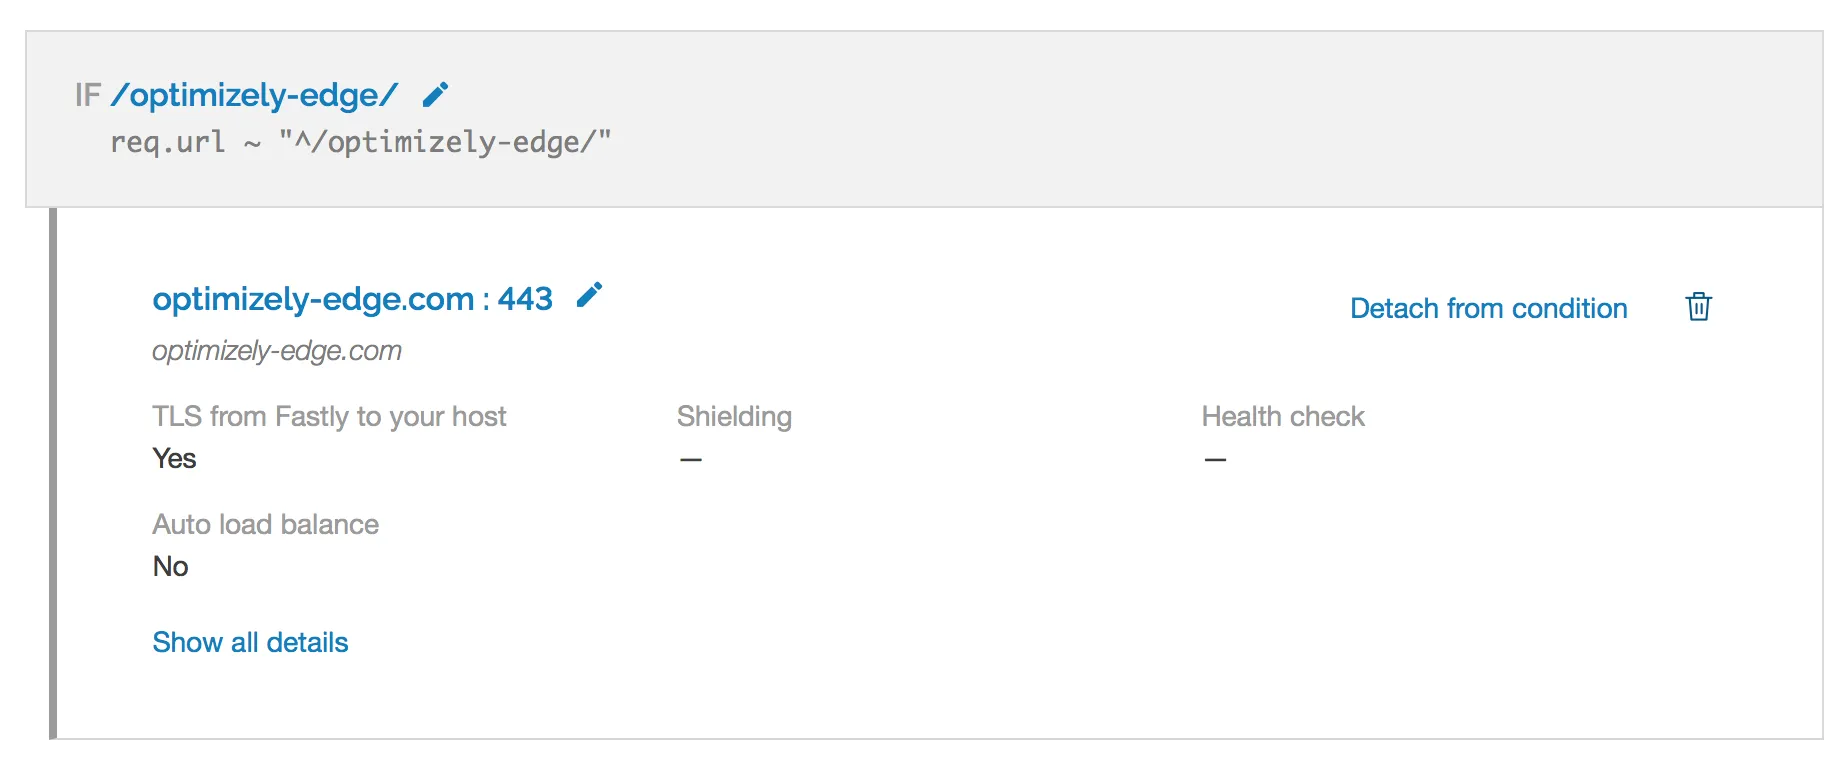This screenshot has height=760, width=1844.
Task: Open the optimizely-edge.com : 443 host link
Action: [352, 298]
